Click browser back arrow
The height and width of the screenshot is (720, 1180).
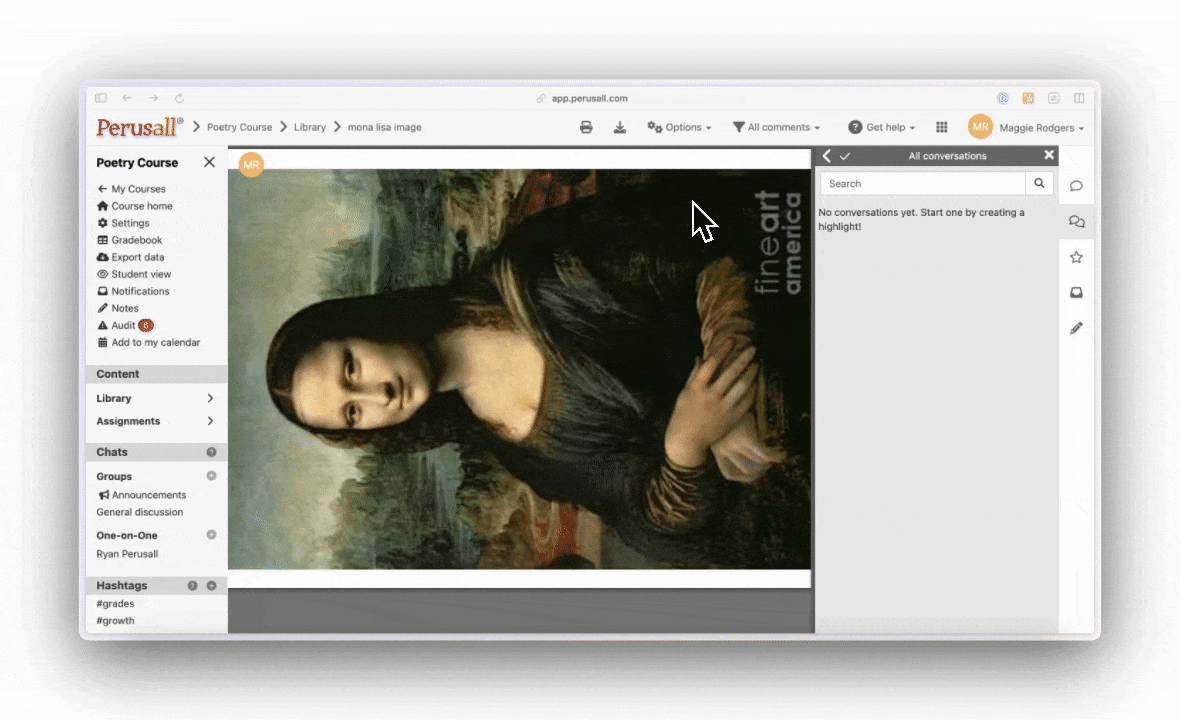click(x=127, y=98)
